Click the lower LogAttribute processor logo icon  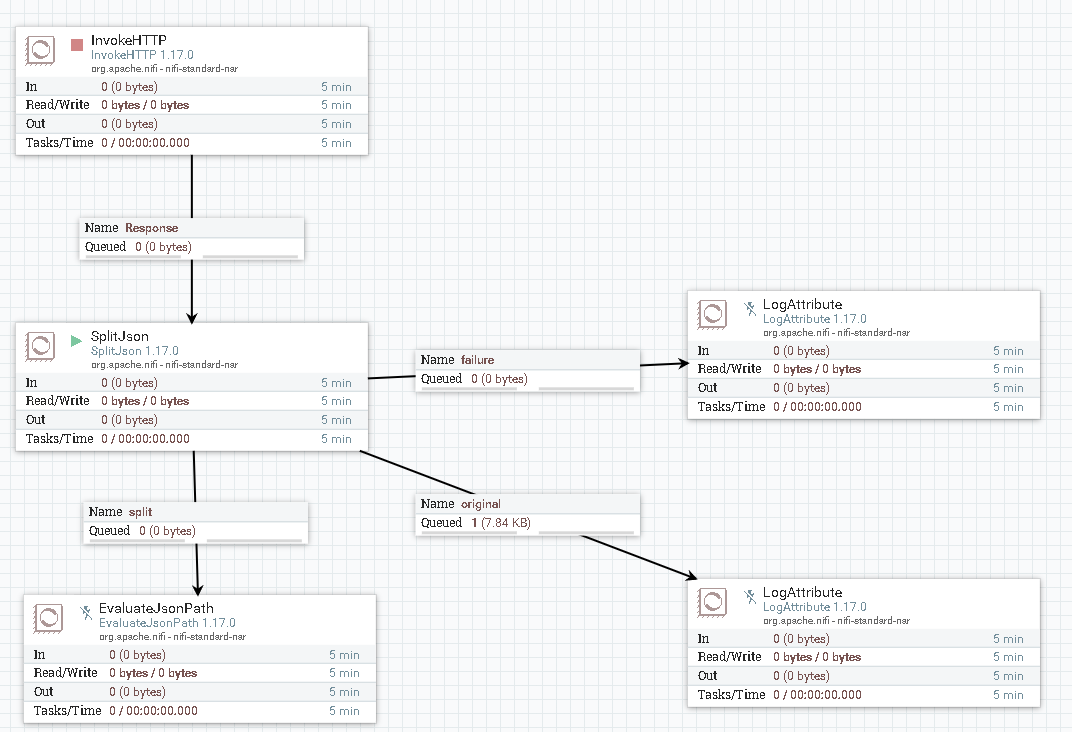pos(711,601)
